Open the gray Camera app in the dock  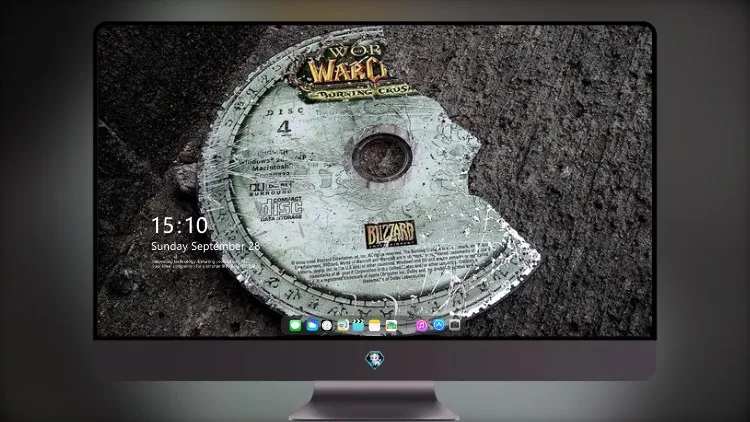point(454,325)
